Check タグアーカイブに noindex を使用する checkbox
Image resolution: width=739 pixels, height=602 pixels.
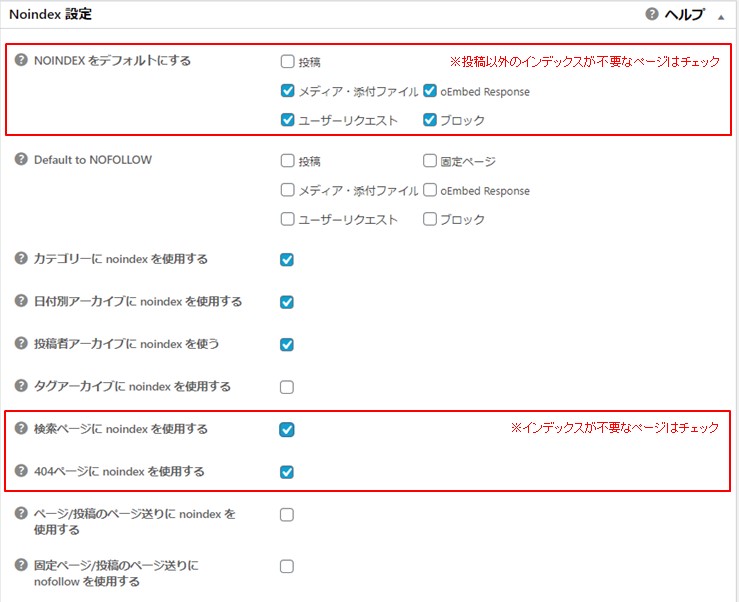287,387
